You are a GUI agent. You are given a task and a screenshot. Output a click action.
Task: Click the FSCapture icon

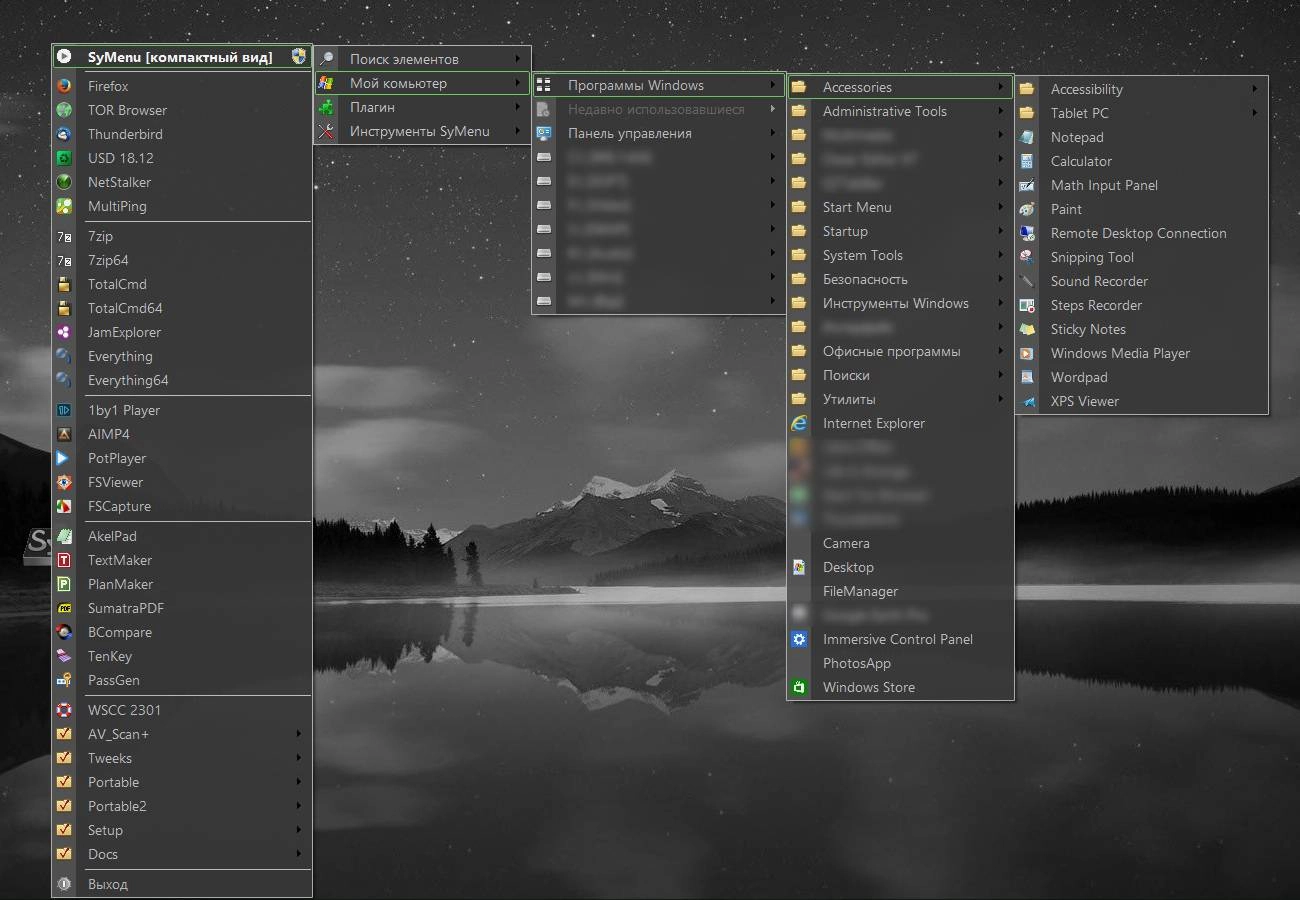pos(64,506)
